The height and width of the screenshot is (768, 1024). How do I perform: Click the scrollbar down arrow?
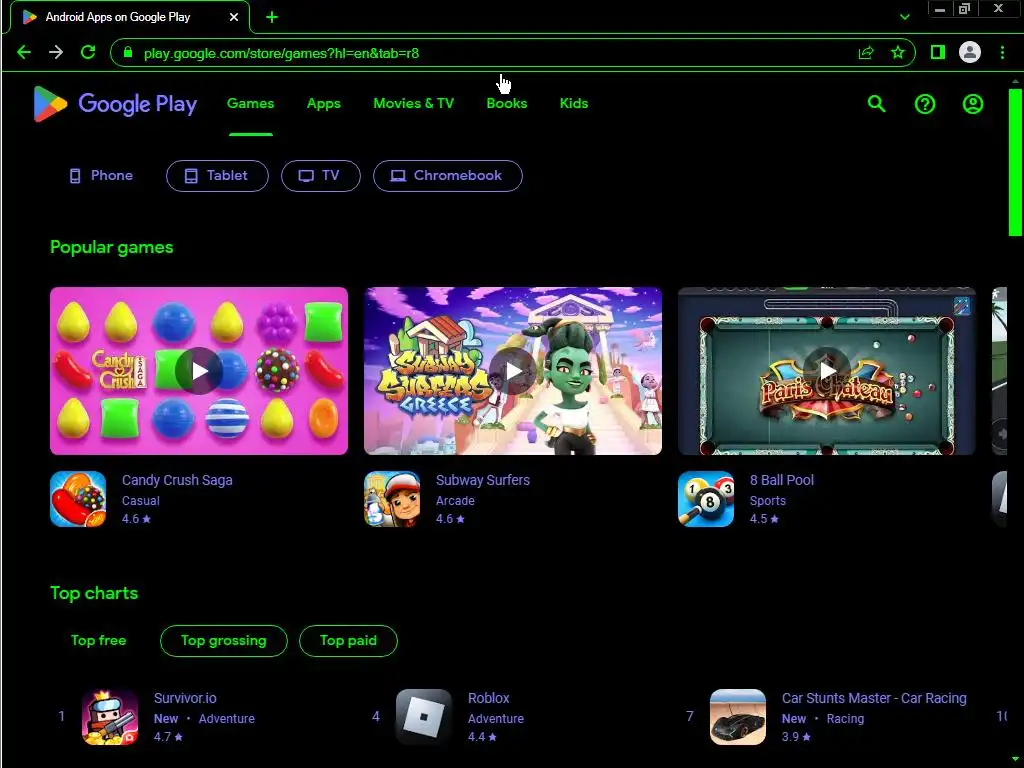pos(1015,759)
